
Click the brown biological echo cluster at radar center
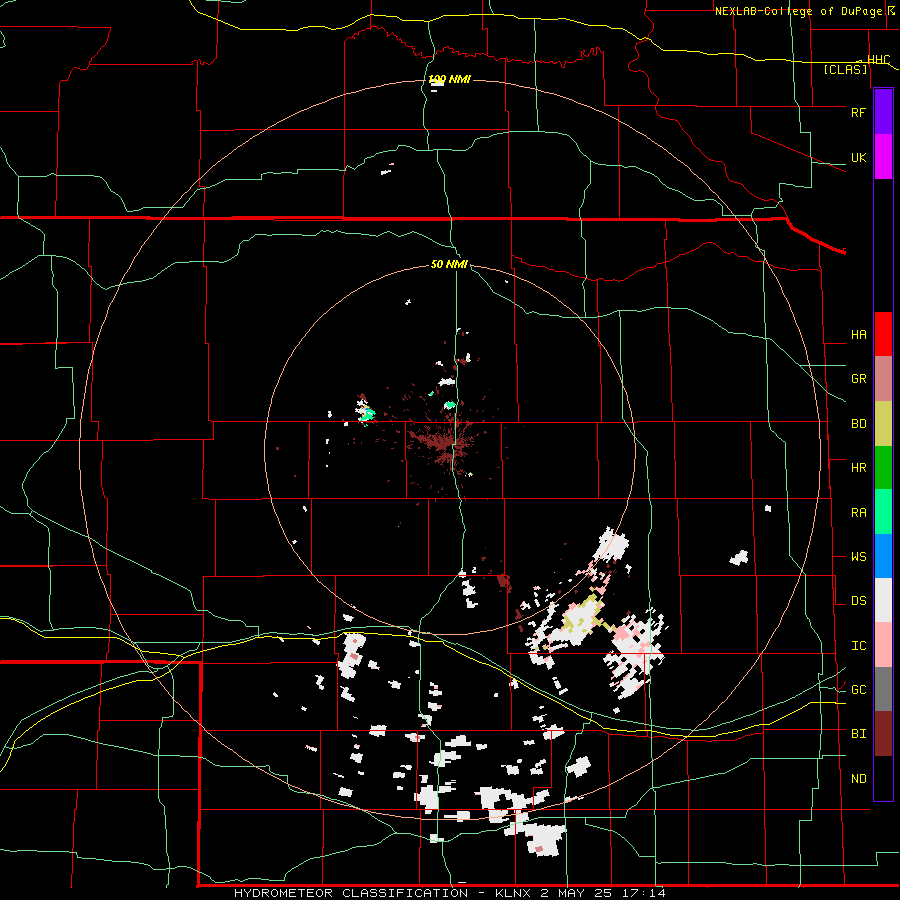pos(445,445)
